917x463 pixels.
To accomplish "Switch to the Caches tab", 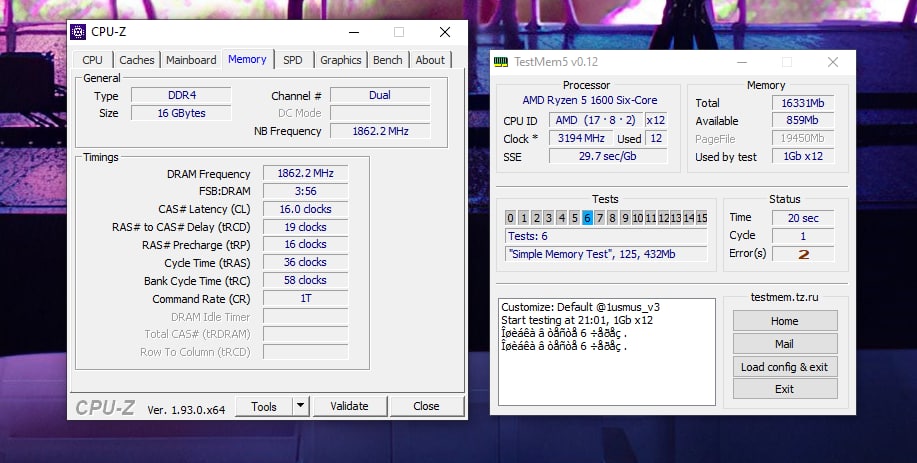I will pos(137,60).
